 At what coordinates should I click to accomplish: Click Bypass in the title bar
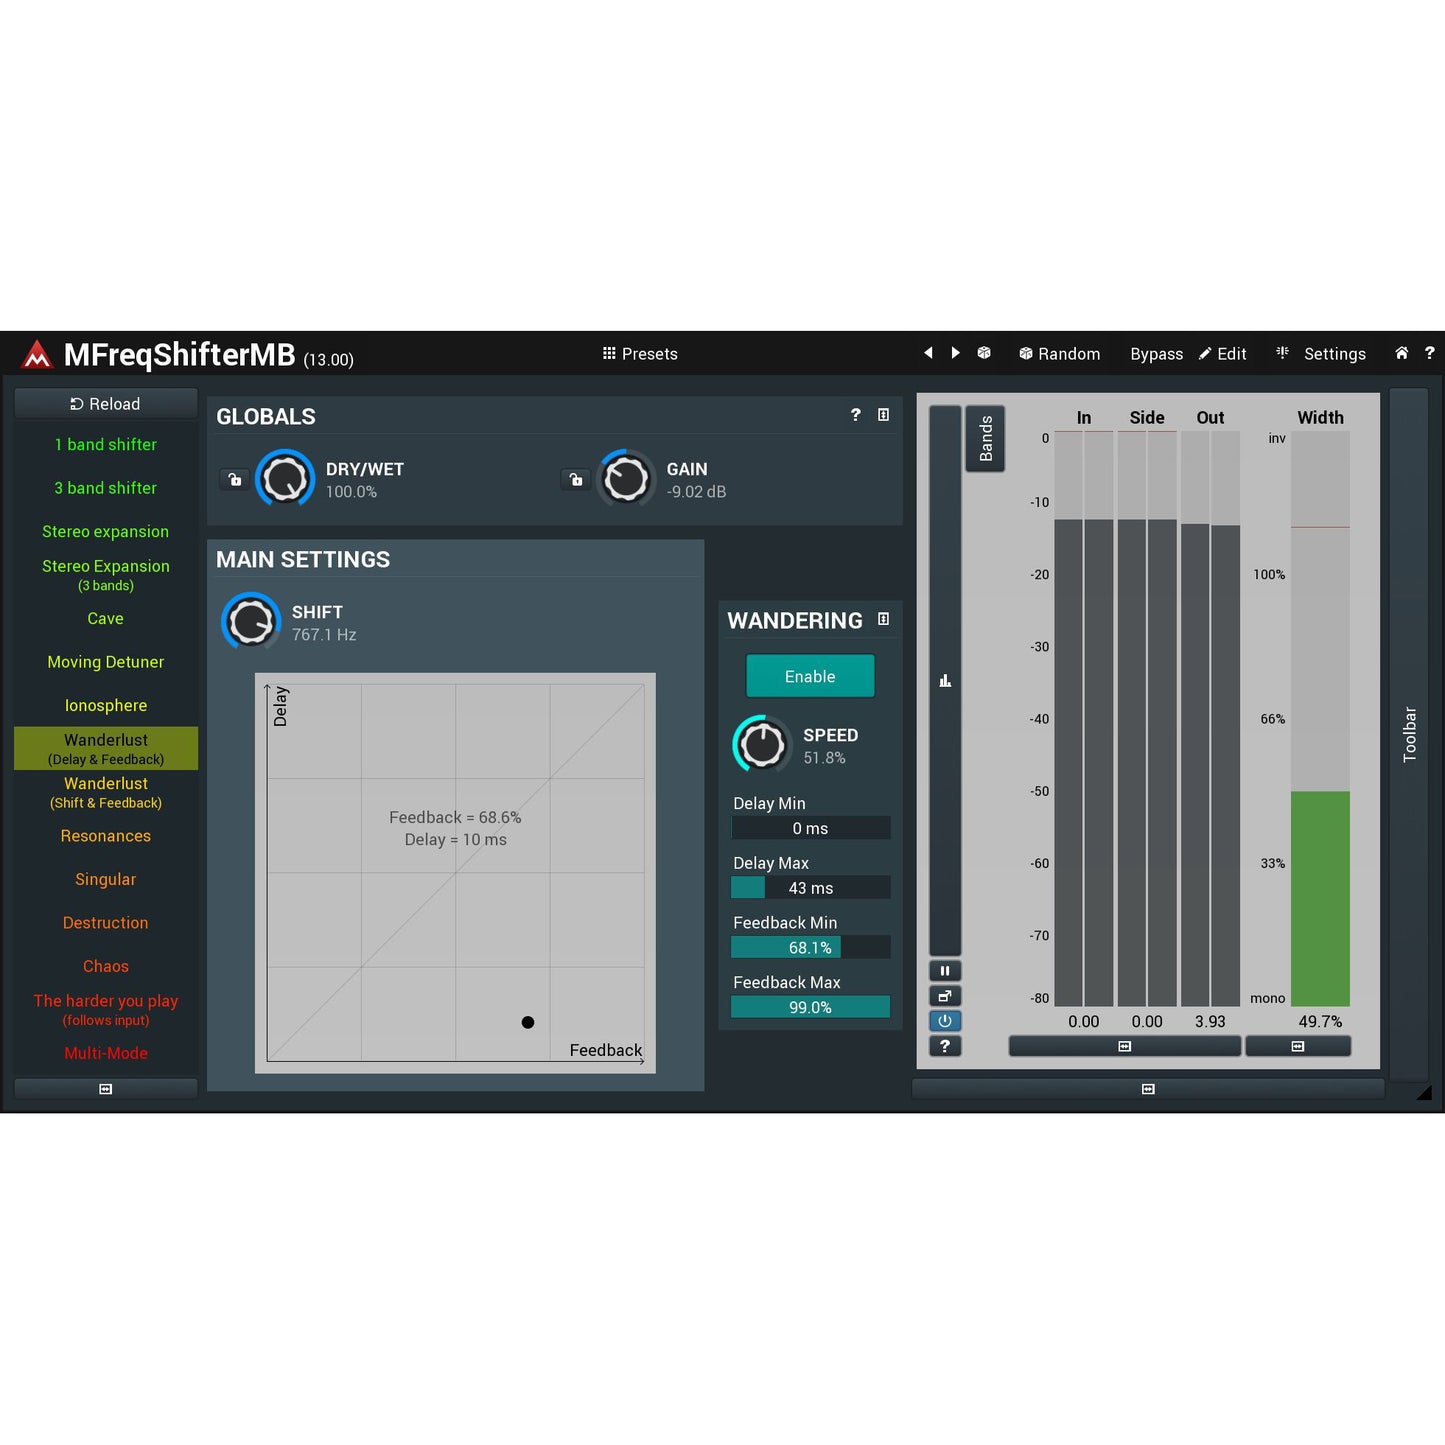1156,353
